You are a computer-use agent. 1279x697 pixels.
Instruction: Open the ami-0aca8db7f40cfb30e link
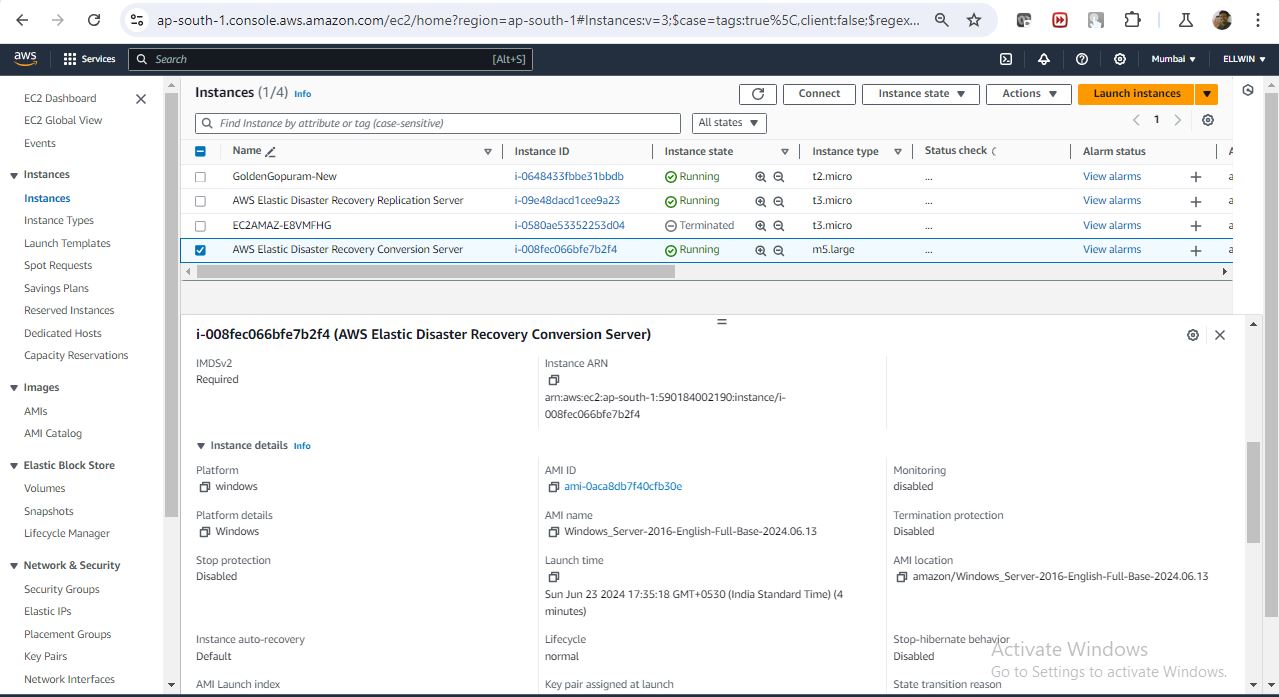point(622,487)
